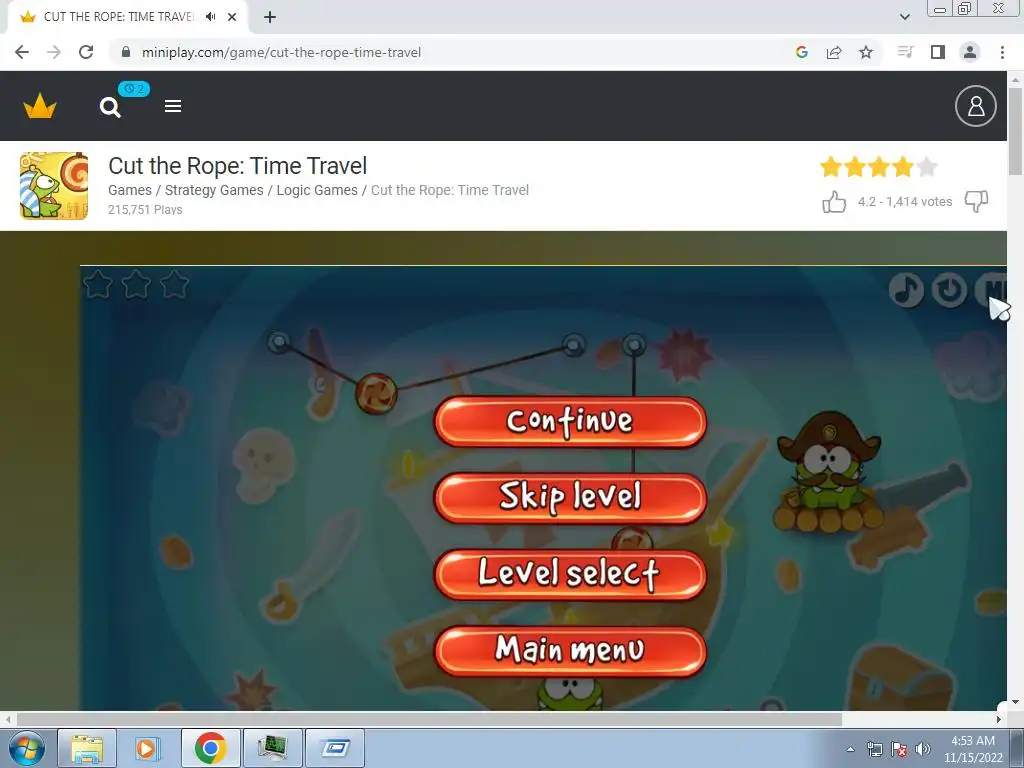Viewport: 1024px width, 768px height.
Task: Click the page vertical scrollbar thumb
Action: [x=1015, y=131]
